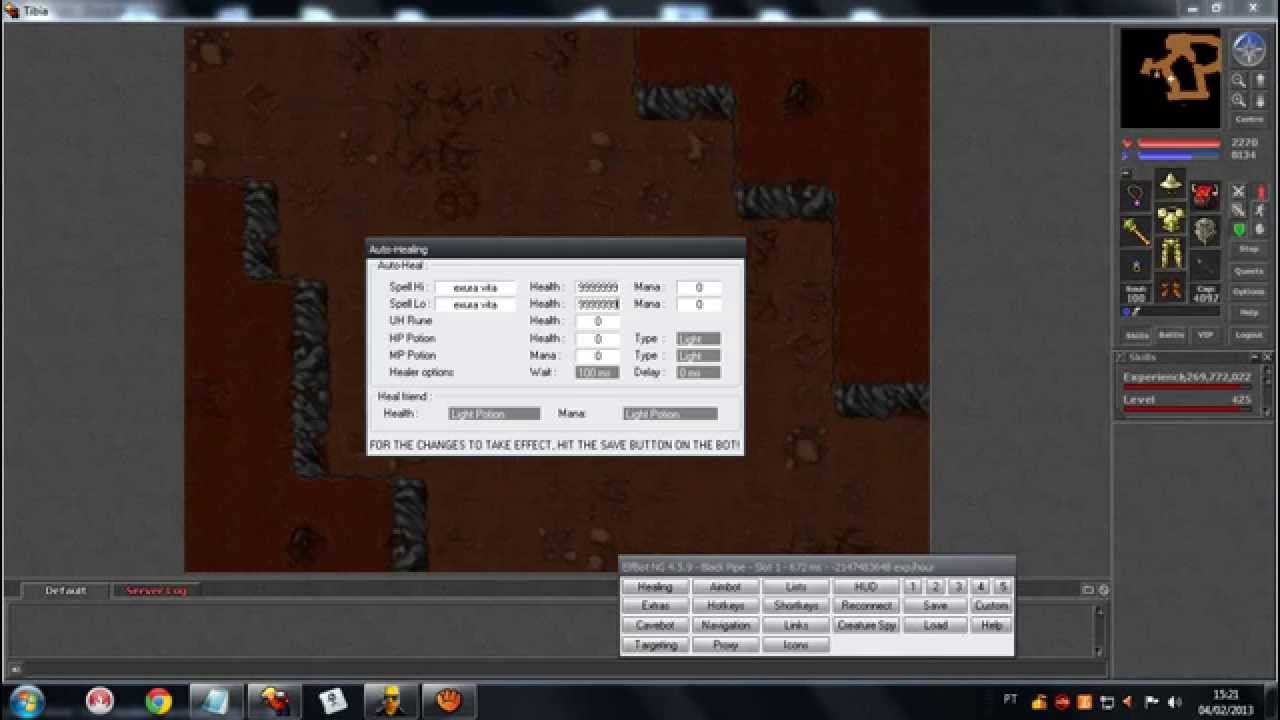Select bot slot 1 button

coord(912,587)
